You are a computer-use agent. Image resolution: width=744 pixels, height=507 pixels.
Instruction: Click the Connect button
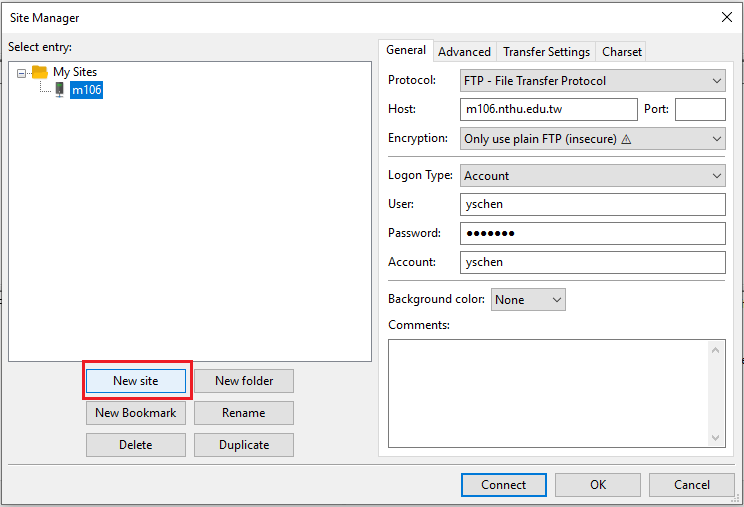503,485
